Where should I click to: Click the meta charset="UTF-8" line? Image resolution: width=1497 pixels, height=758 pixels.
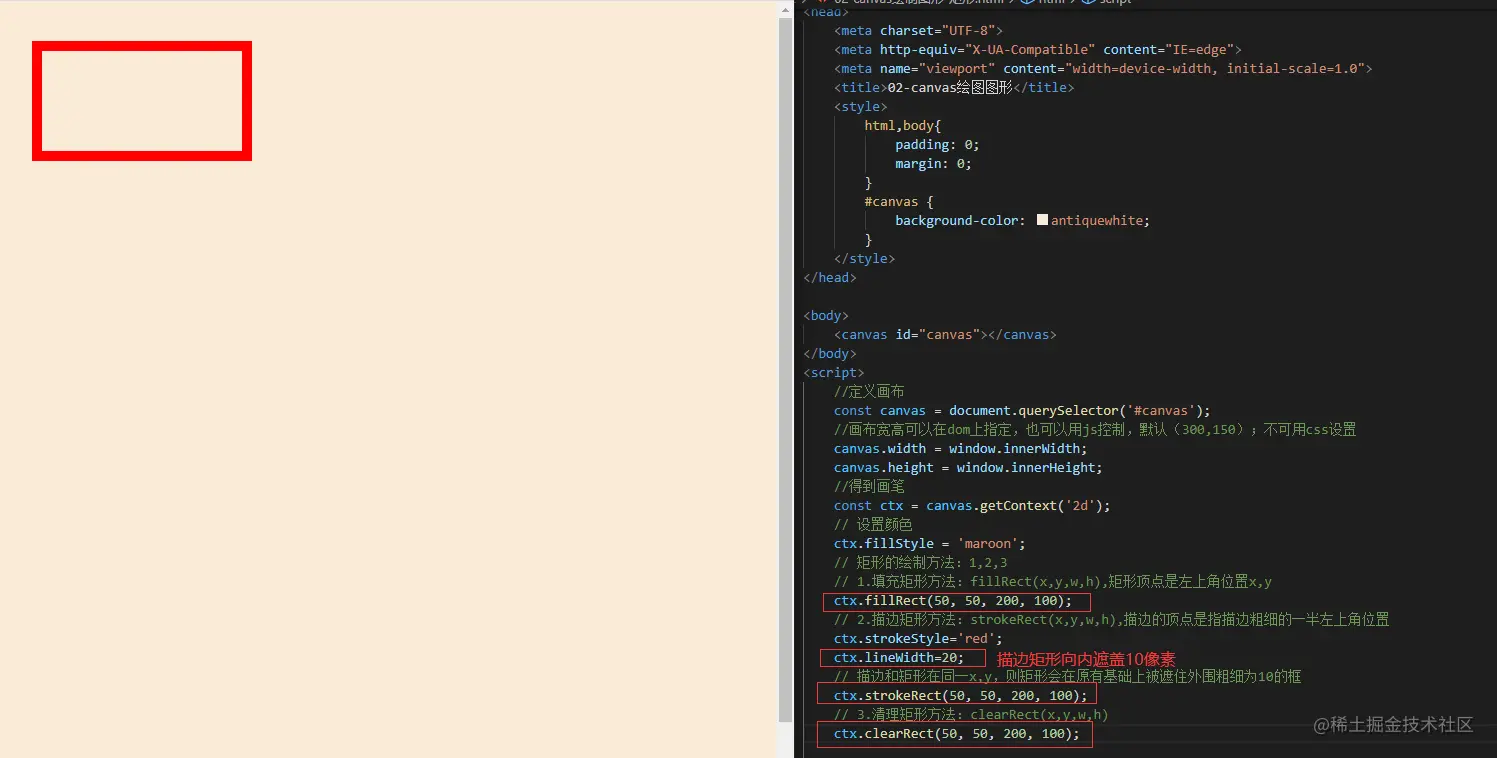pos(918,30)
